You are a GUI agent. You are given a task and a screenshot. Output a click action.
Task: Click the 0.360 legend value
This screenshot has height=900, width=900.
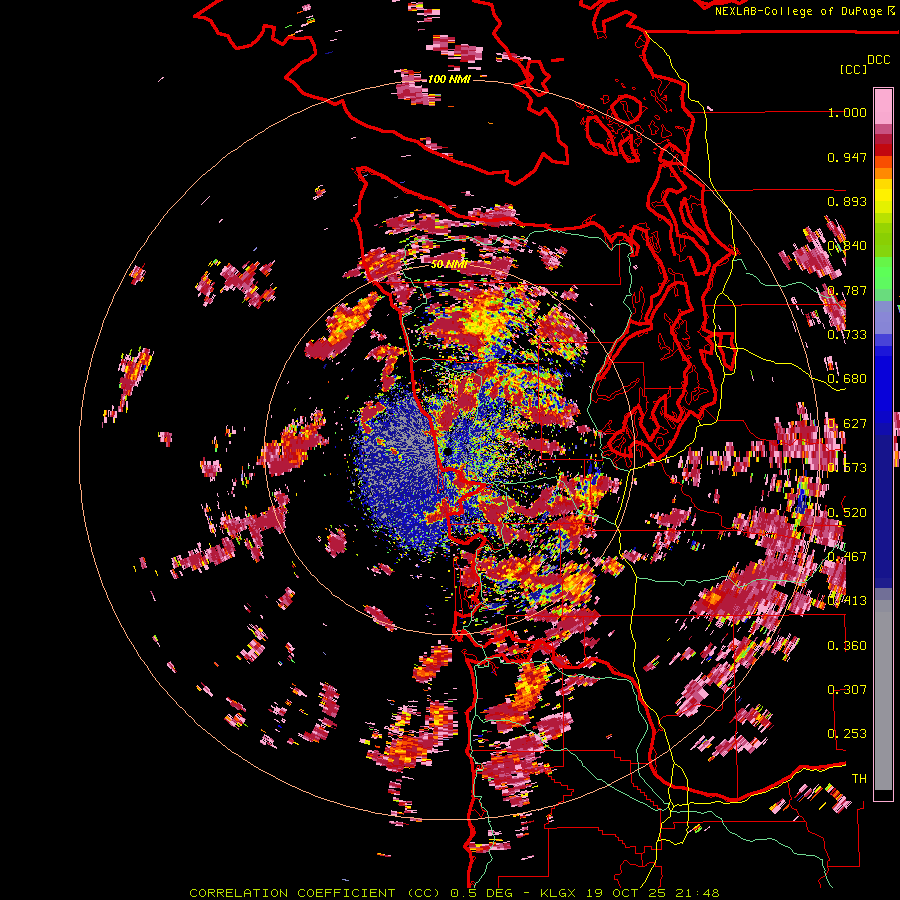pyautogui.click(x=847, y=646)
